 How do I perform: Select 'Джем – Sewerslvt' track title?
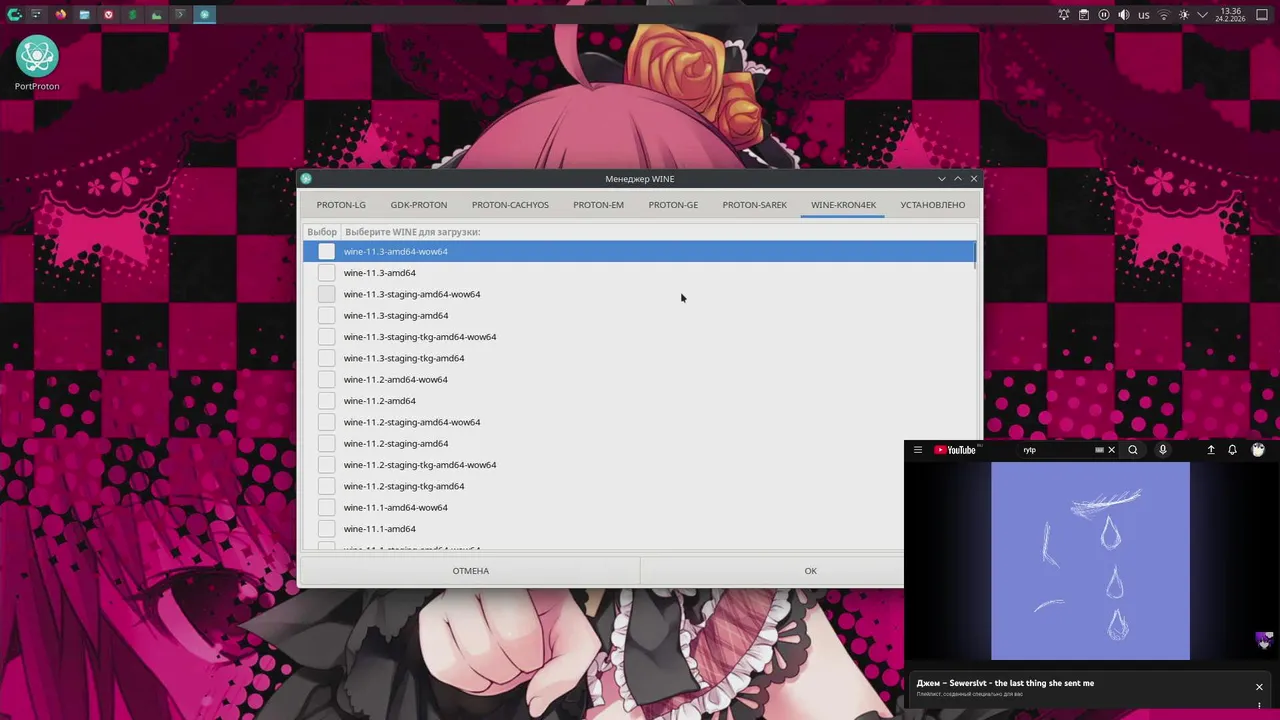1005,683
